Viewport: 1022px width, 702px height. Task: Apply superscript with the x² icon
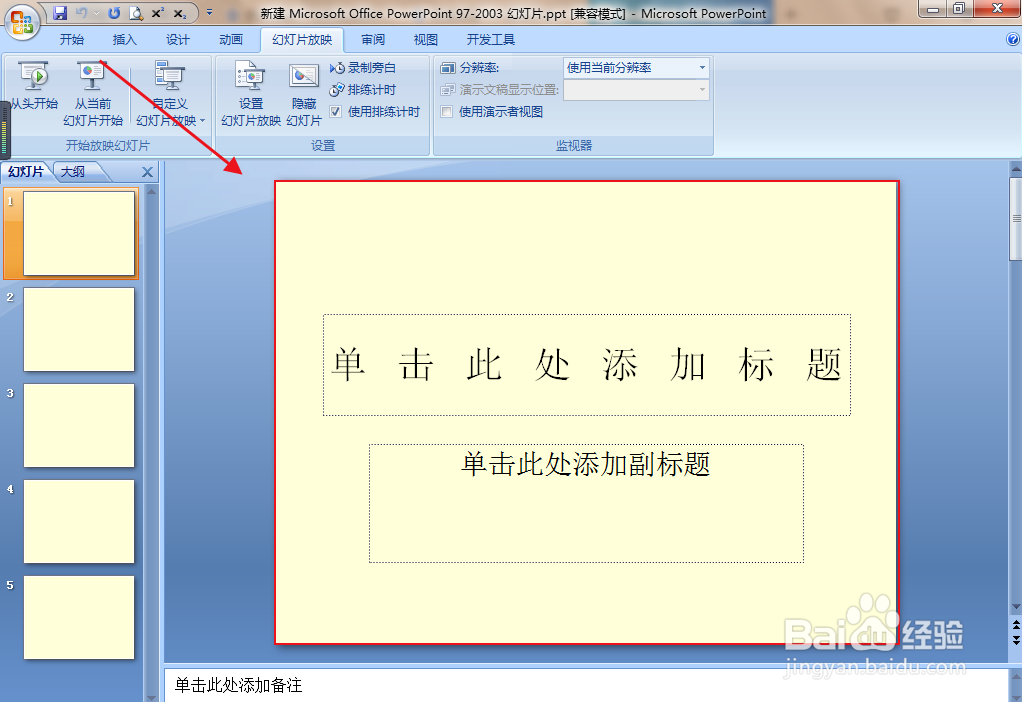coord(158,13)
